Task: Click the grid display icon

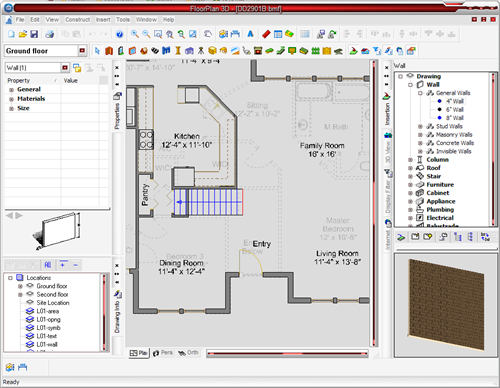Action: click(x=305, y=34)
